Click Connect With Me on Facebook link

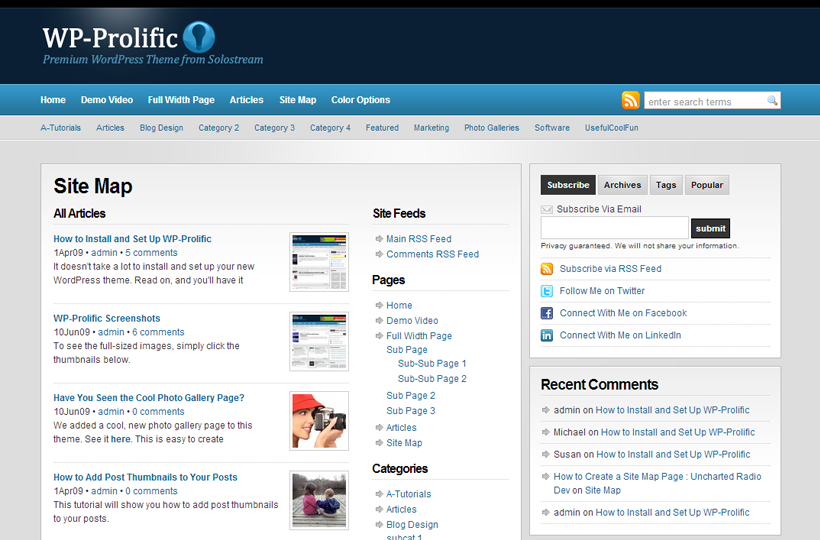point(623,313)
